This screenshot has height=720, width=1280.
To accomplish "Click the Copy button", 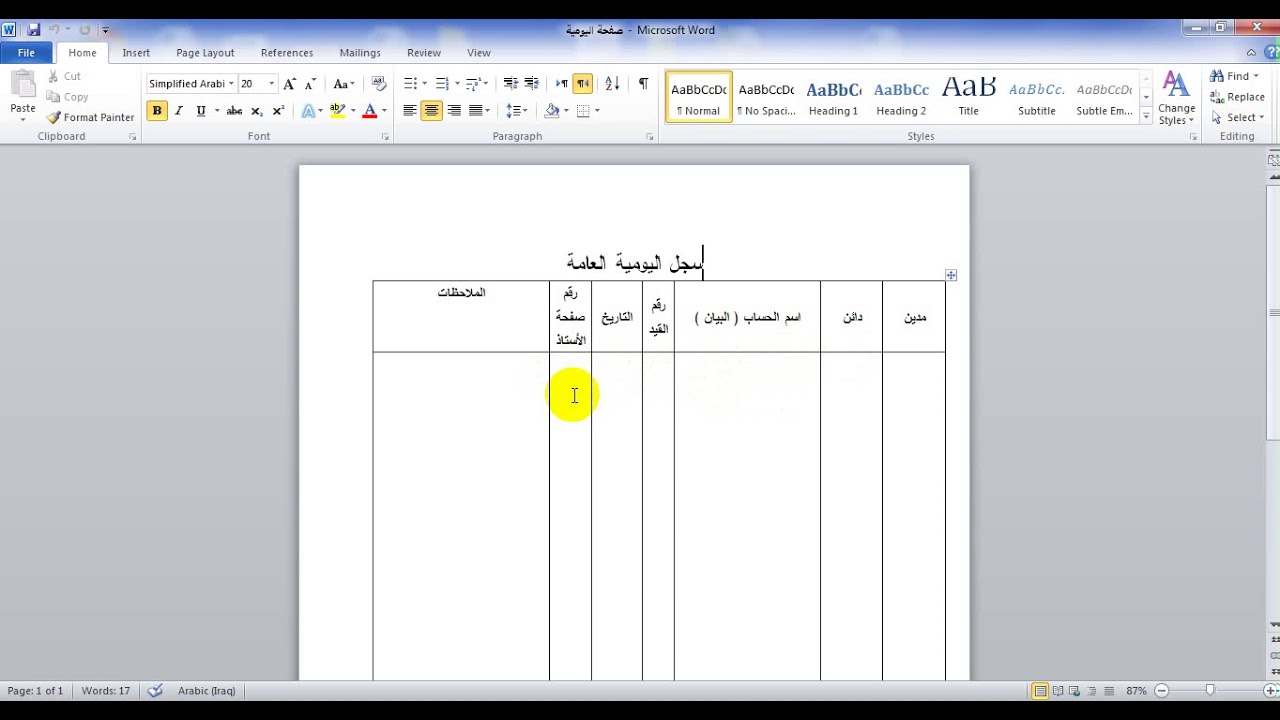I will (x=67, y=97).
